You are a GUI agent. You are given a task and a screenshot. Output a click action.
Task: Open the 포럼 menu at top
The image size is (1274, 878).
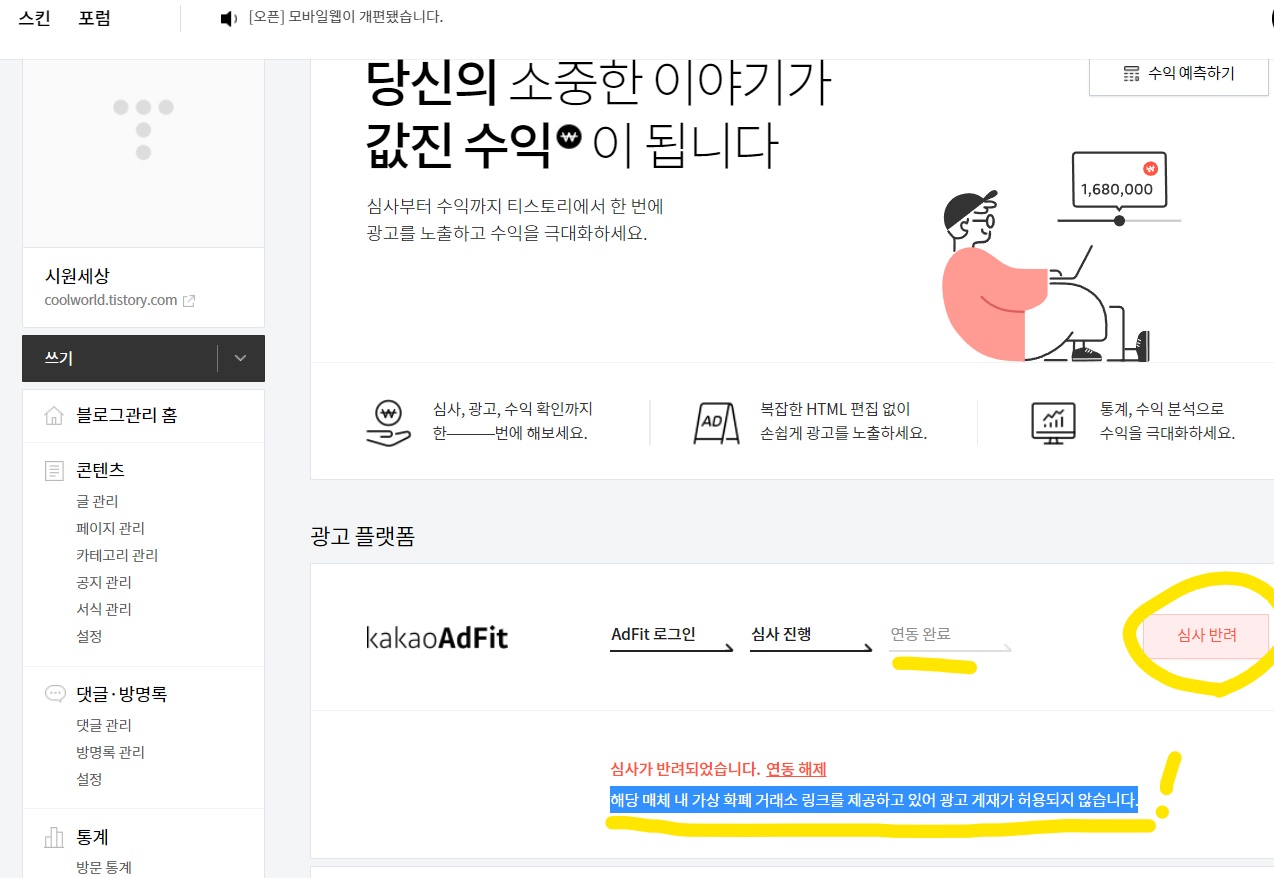(95, 18)
